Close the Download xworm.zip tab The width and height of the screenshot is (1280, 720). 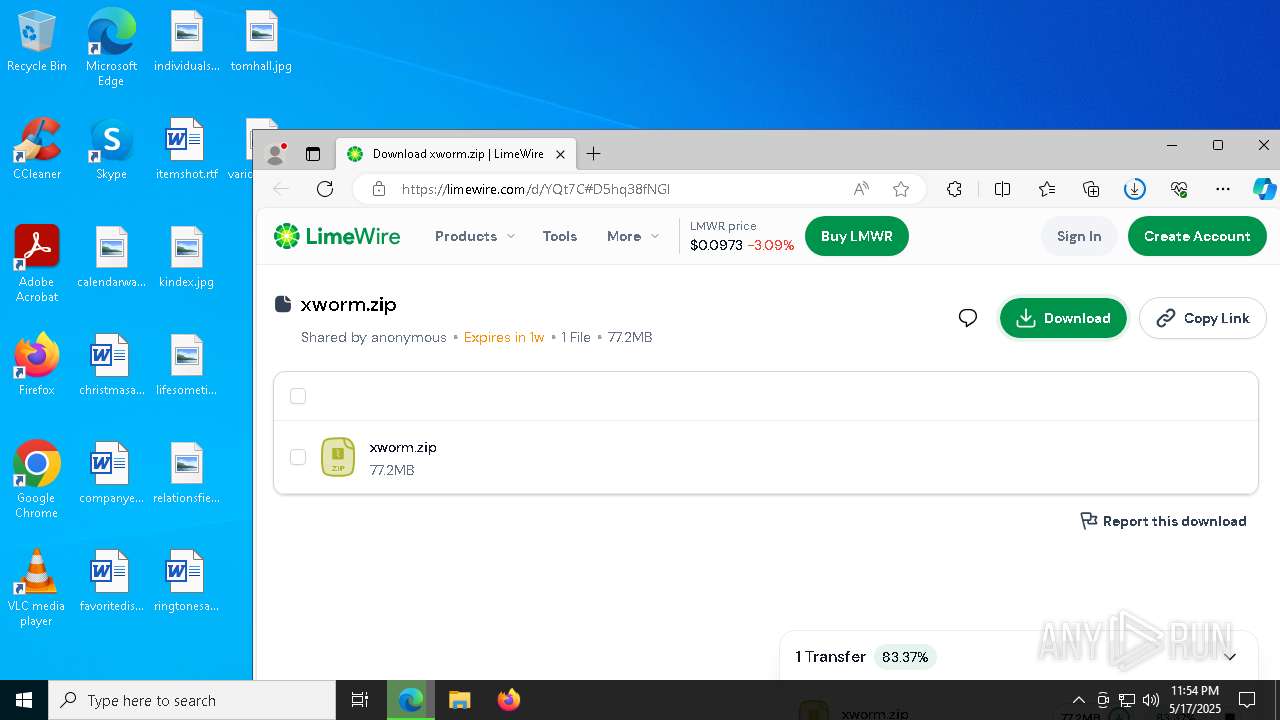pyautogui.click(x=561, y=154)
